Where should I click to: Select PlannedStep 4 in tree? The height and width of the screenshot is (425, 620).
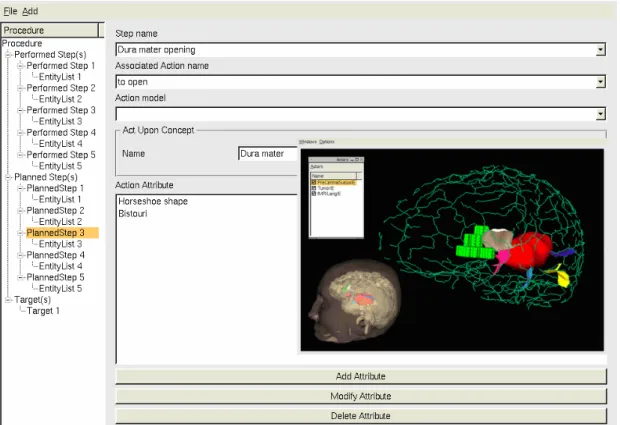(55, 255)
